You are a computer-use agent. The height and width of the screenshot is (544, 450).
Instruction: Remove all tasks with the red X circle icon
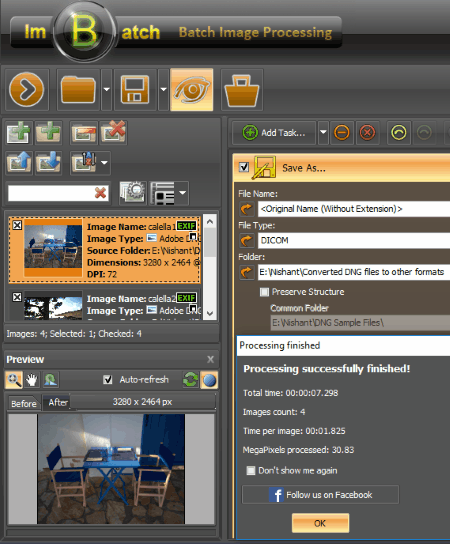(367, 133)
